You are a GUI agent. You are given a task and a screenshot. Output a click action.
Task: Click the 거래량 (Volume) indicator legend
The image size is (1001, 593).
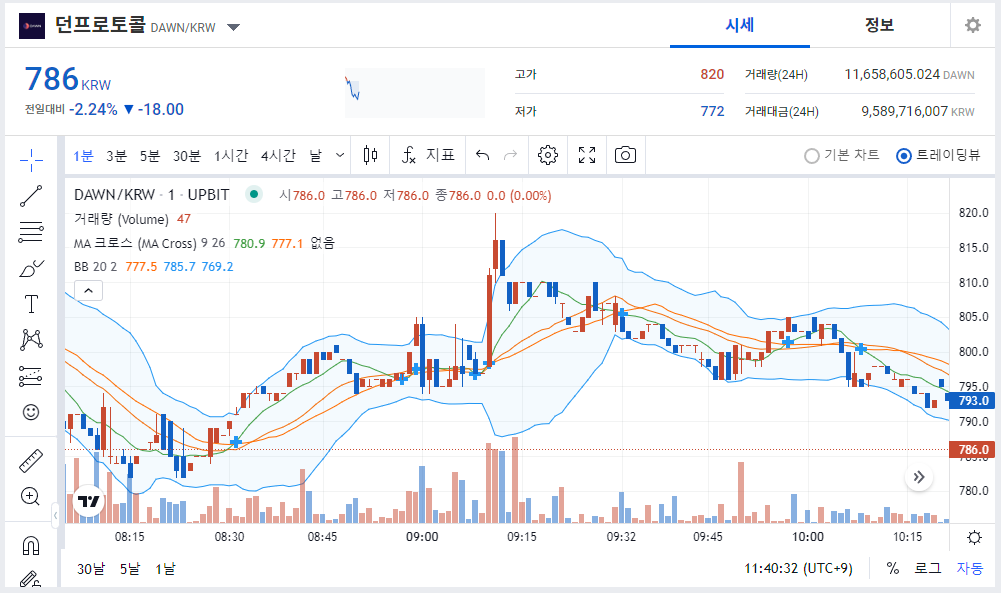[x=121, y=219]
